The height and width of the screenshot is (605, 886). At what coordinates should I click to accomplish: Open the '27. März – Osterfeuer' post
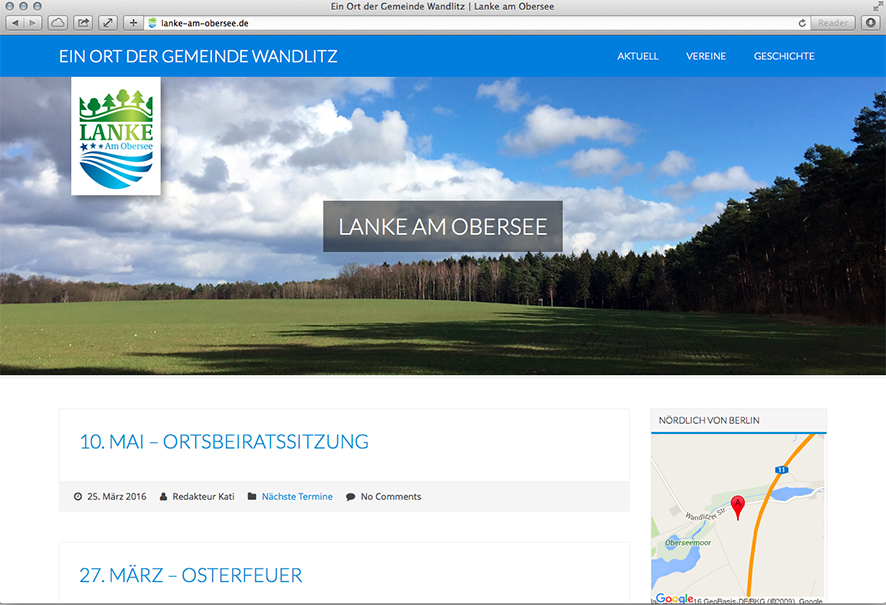click(x=191, y=575)
